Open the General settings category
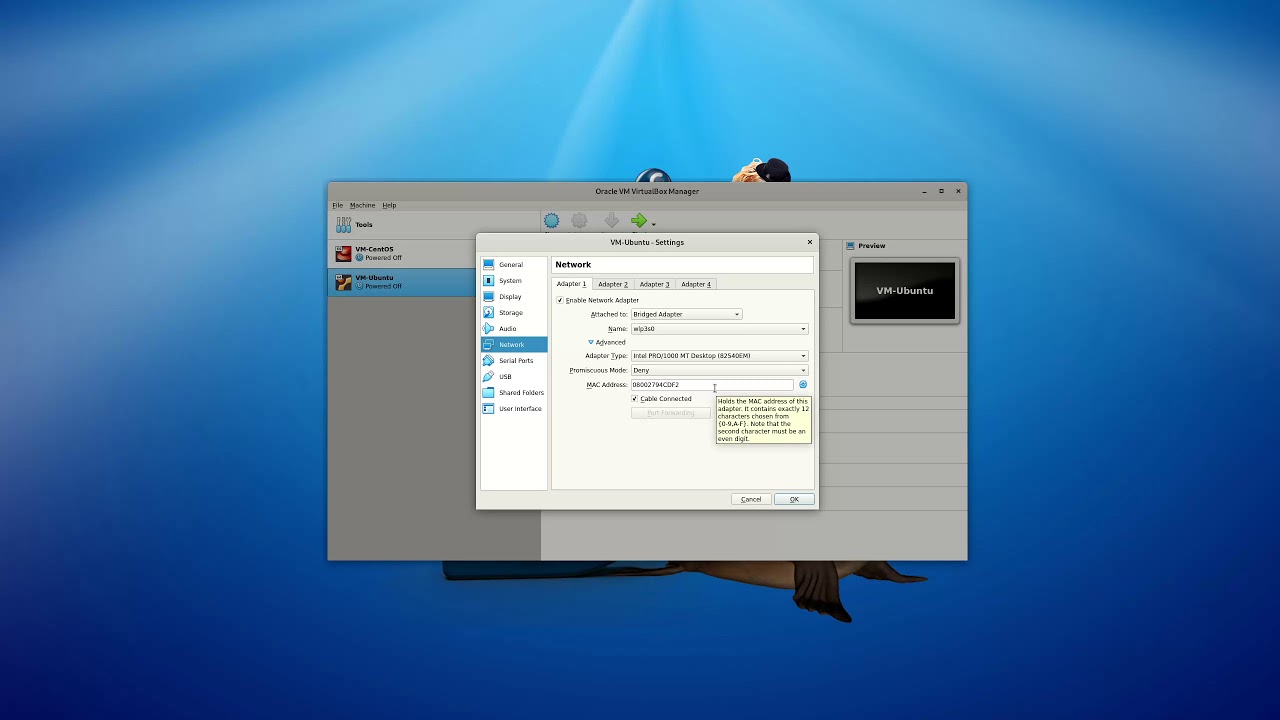 coord(513,265)
